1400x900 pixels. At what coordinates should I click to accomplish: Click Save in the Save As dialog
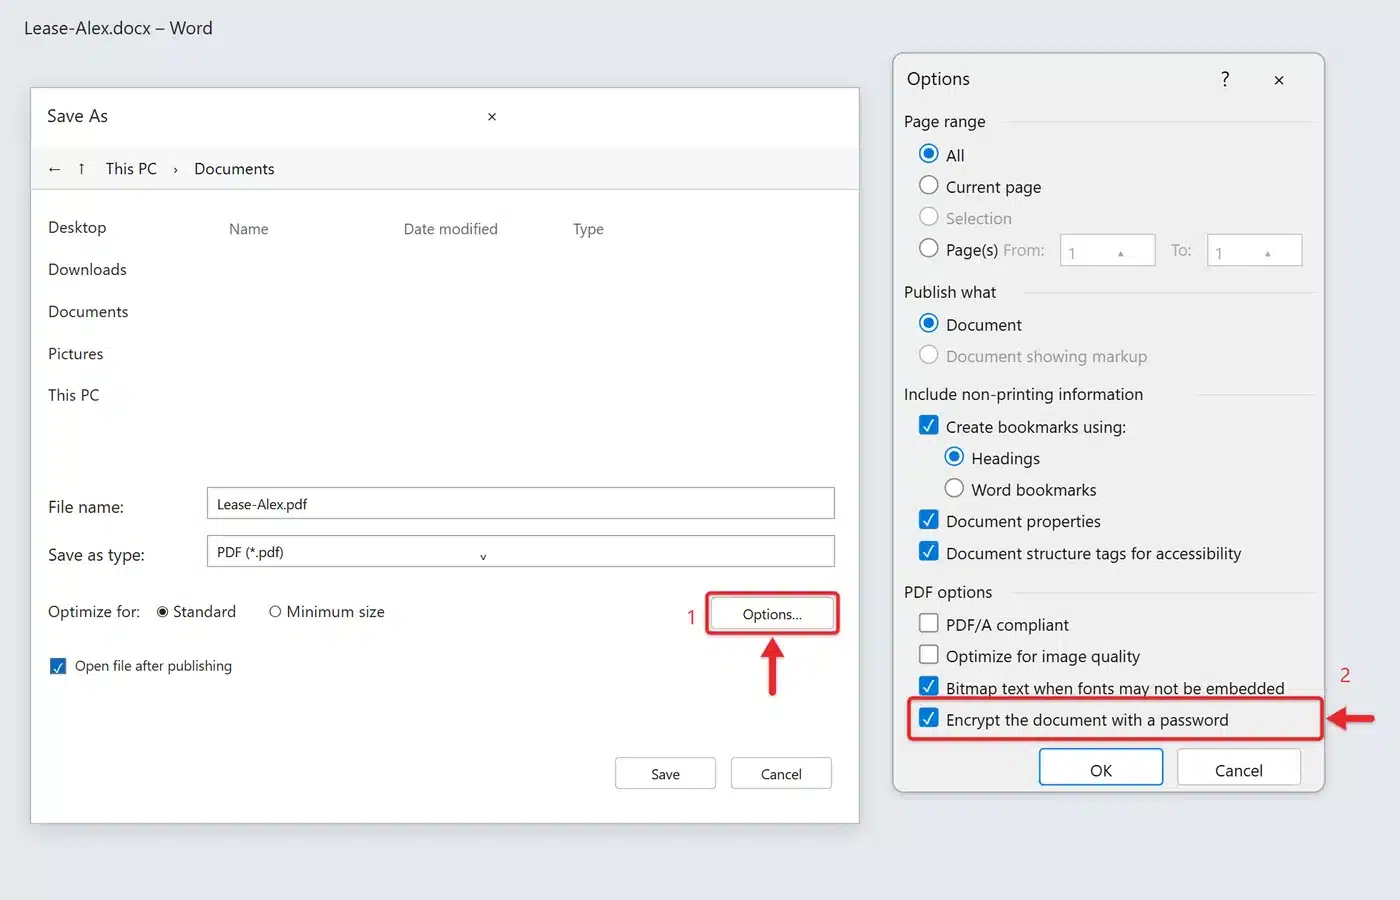tap(665, 774)
